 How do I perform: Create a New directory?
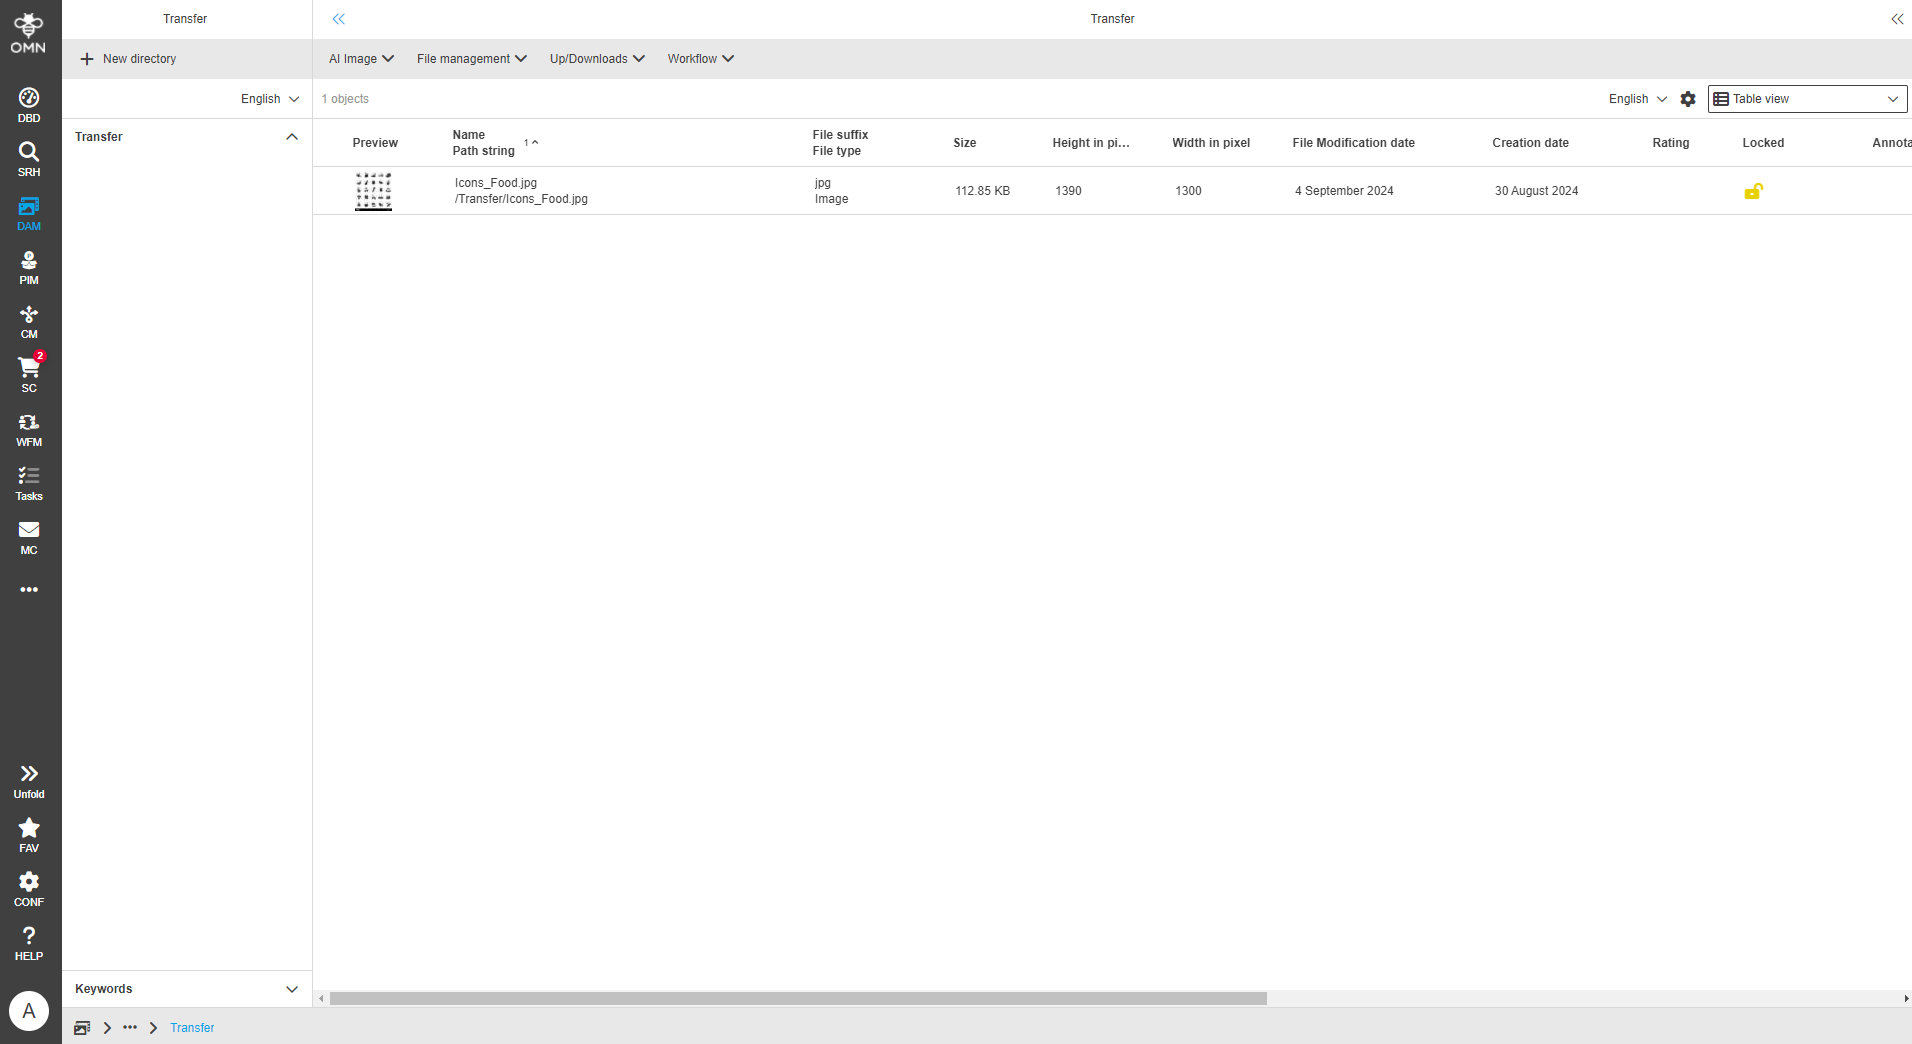coord(129,58)
